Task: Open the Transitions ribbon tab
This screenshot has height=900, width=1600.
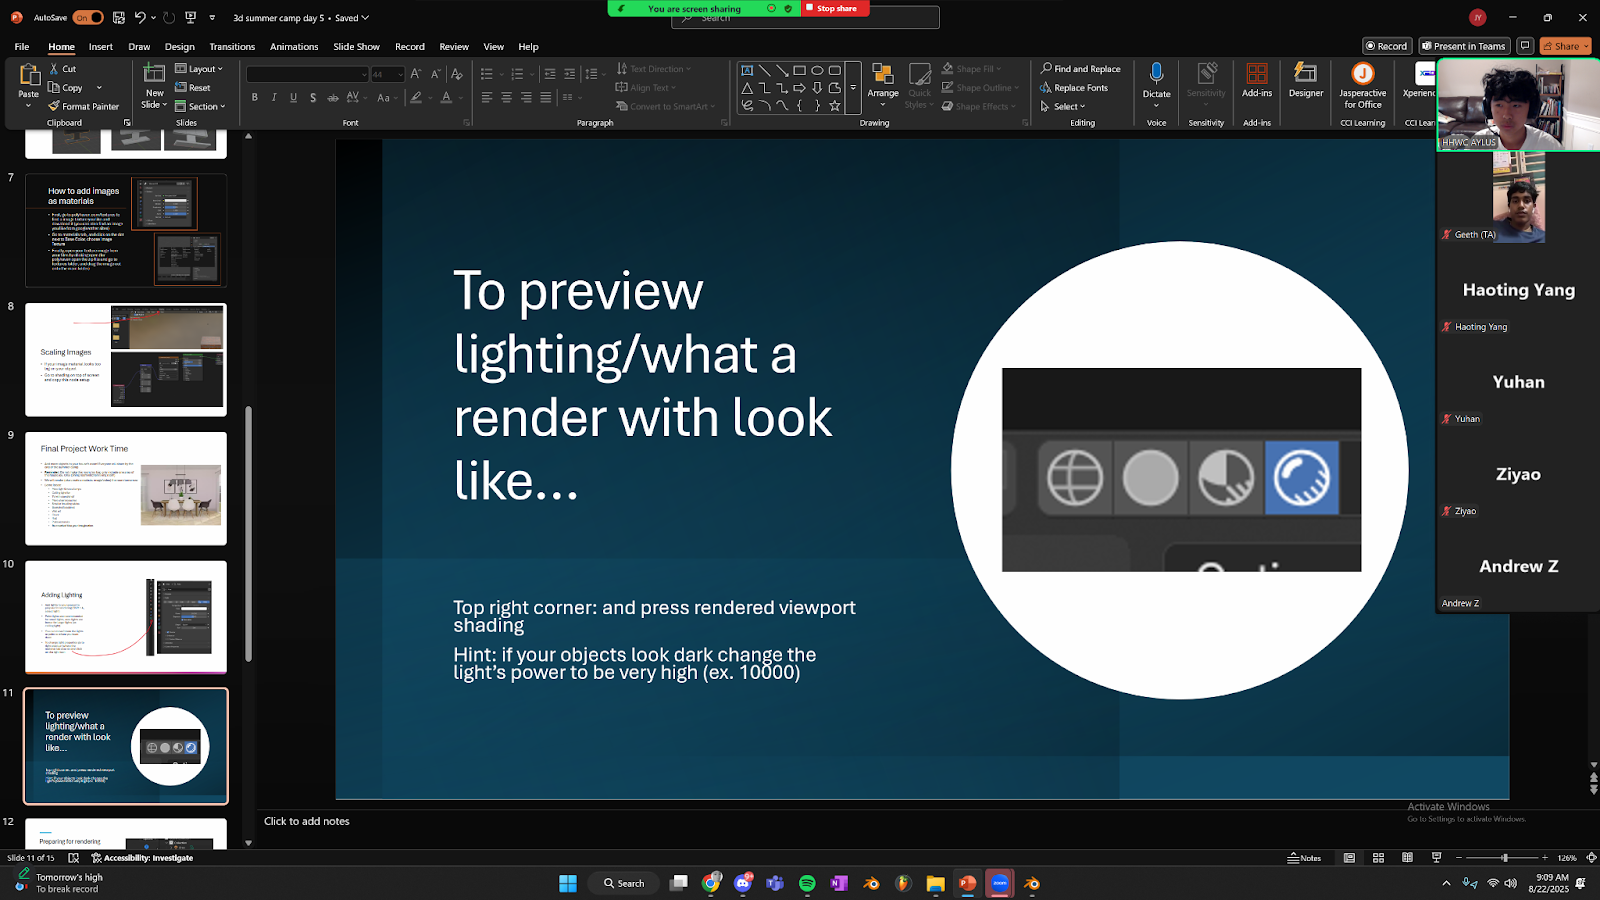Action: (232, 47)
